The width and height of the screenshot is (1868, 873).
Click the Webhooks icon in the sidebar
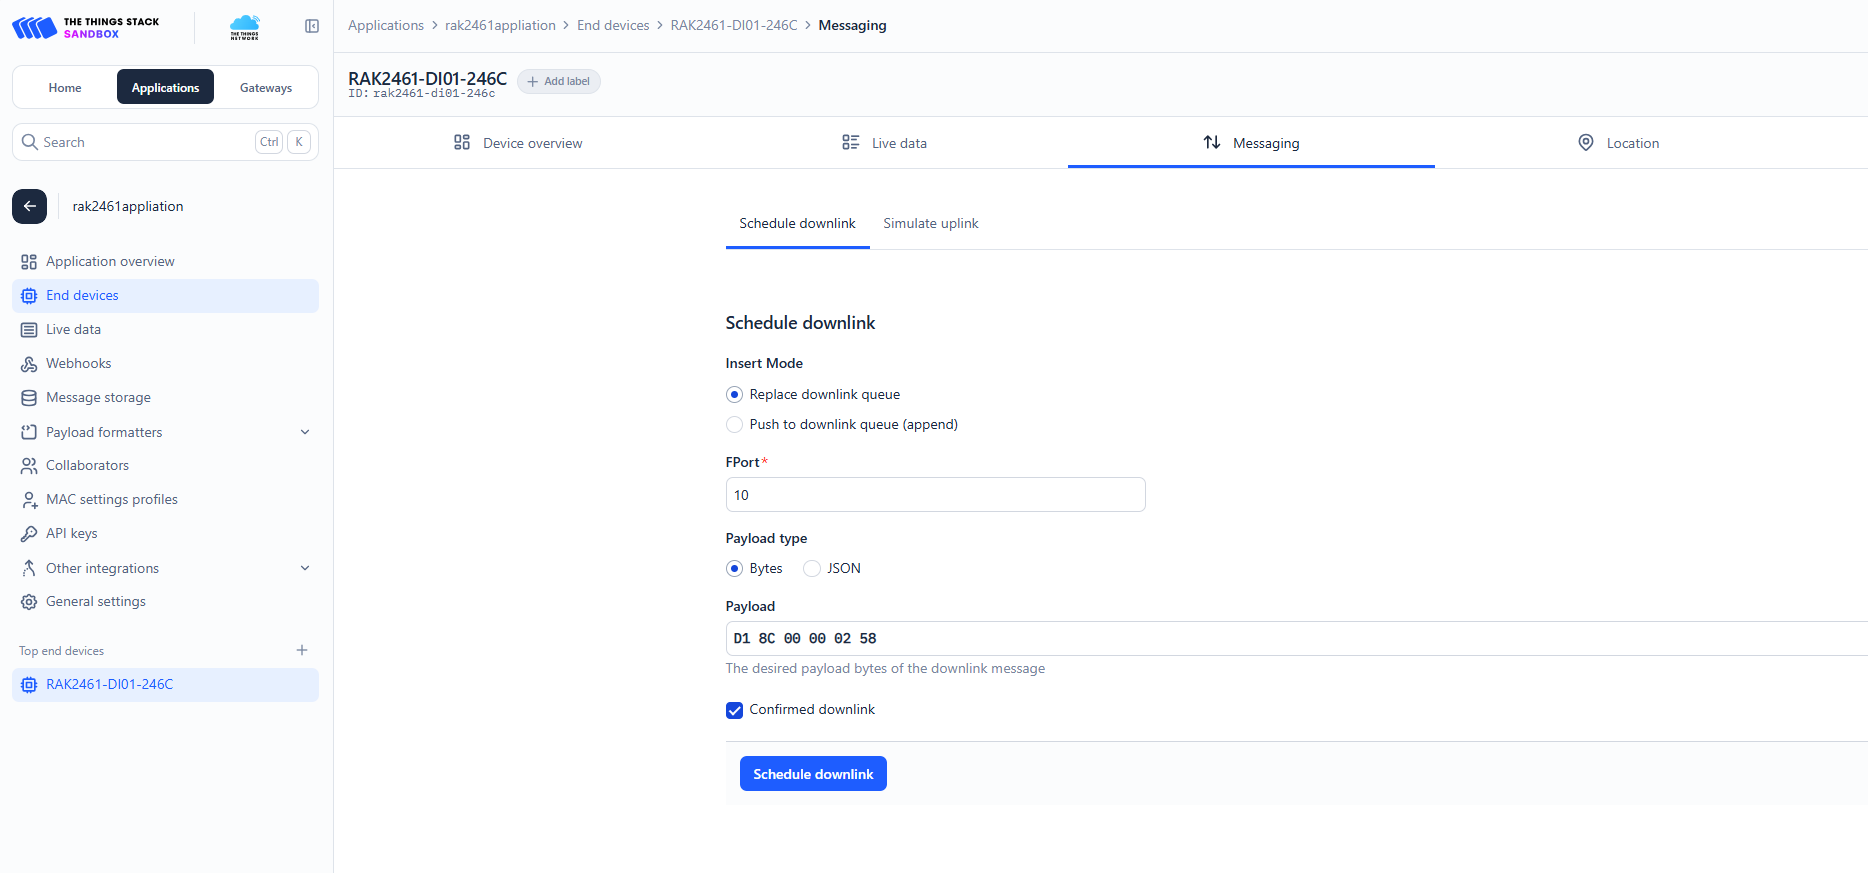click(x=29, y=364)
